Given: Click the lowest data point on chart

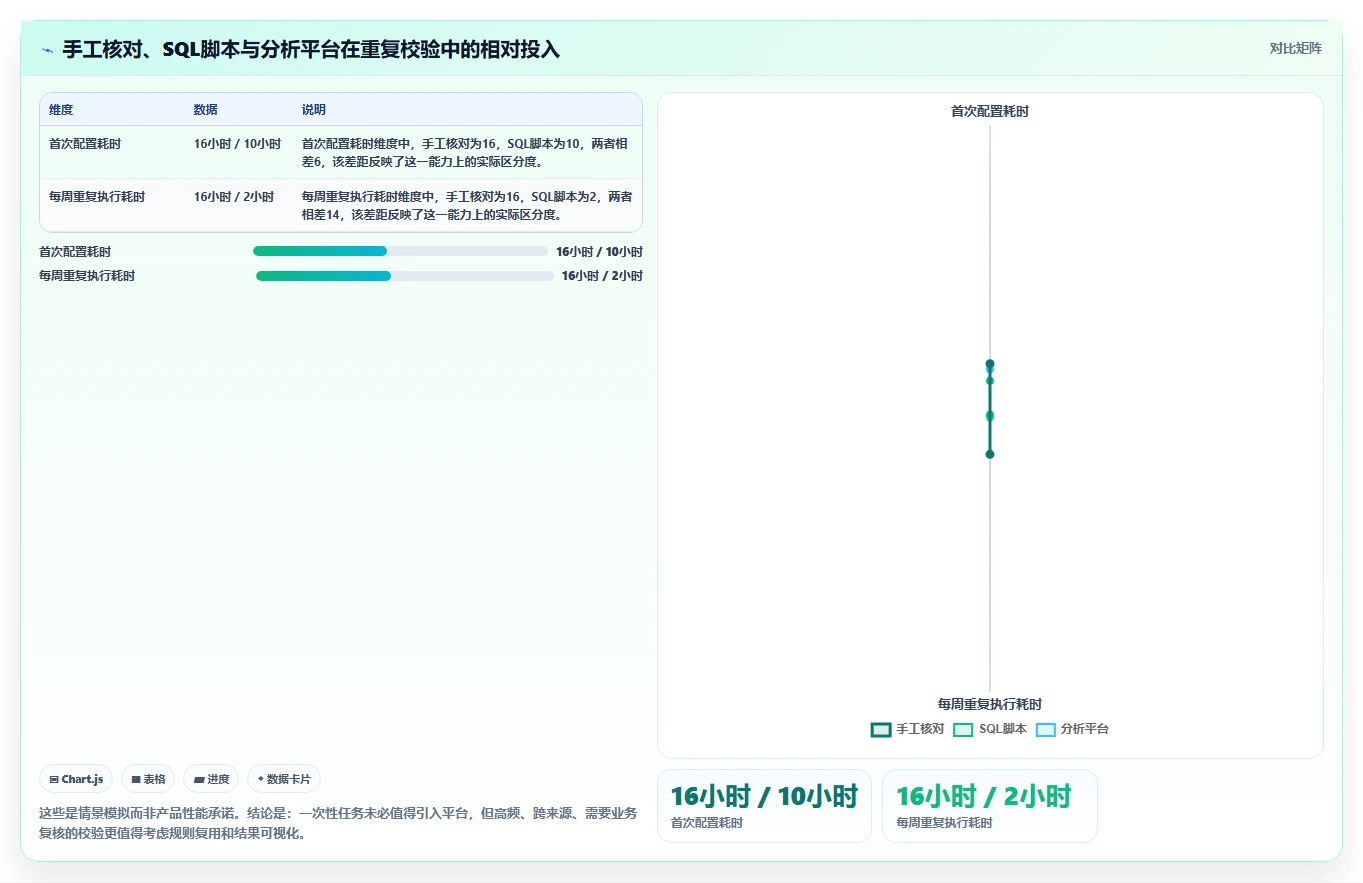Looking at the screenshot, I should (990, 454).
